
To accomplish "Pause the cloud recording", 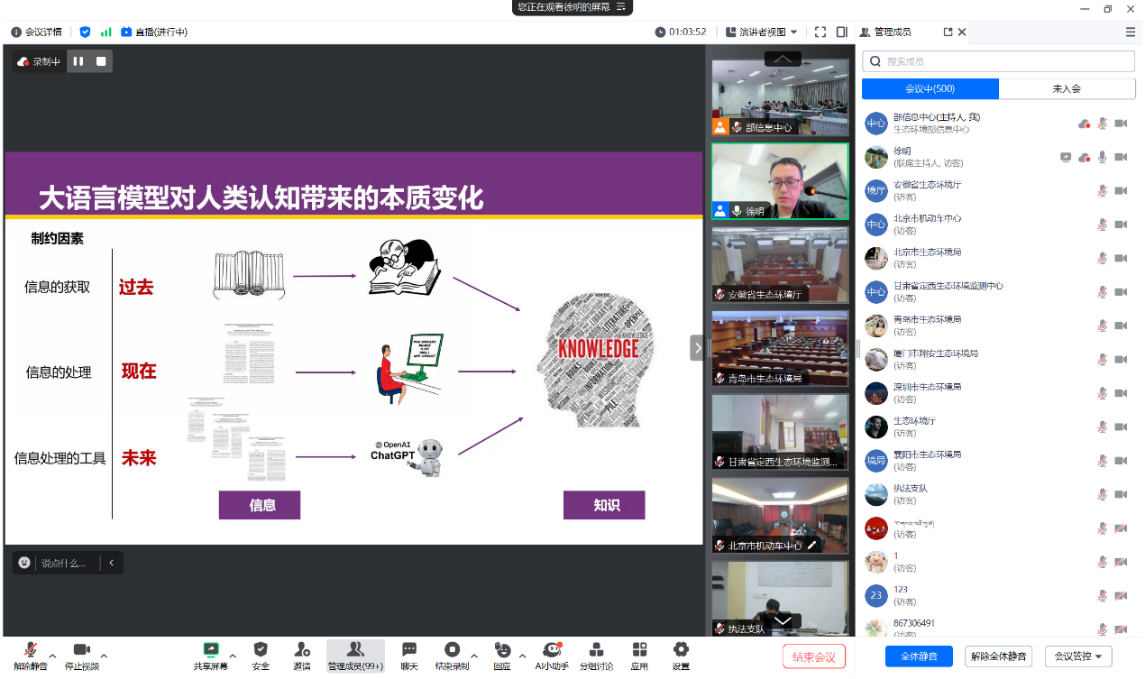I will [78, 62].
